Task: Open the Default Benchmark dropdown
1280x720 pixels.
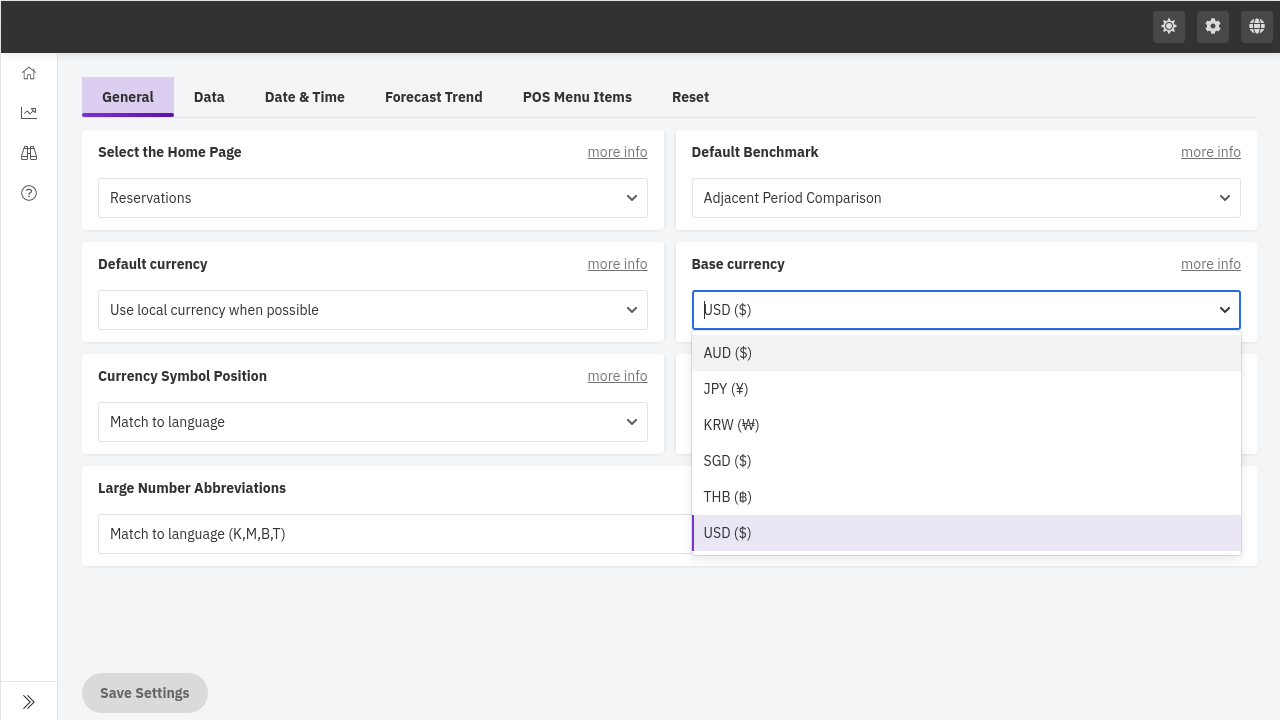Action: click(x=966, y=198)
